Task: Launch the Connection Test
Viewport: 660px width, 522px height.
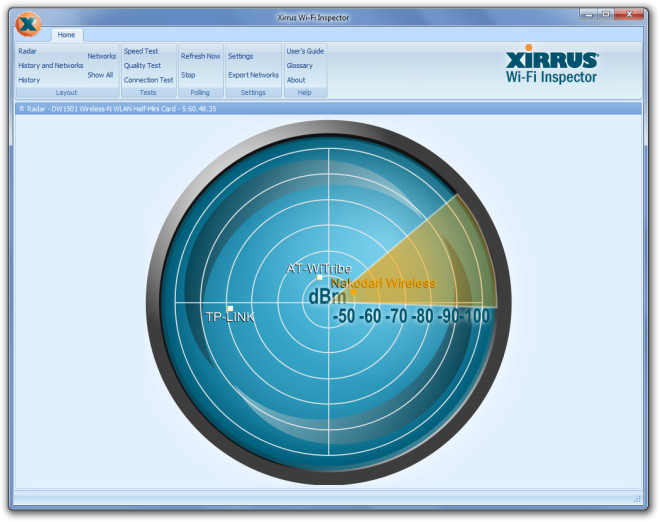Action: 148,80
